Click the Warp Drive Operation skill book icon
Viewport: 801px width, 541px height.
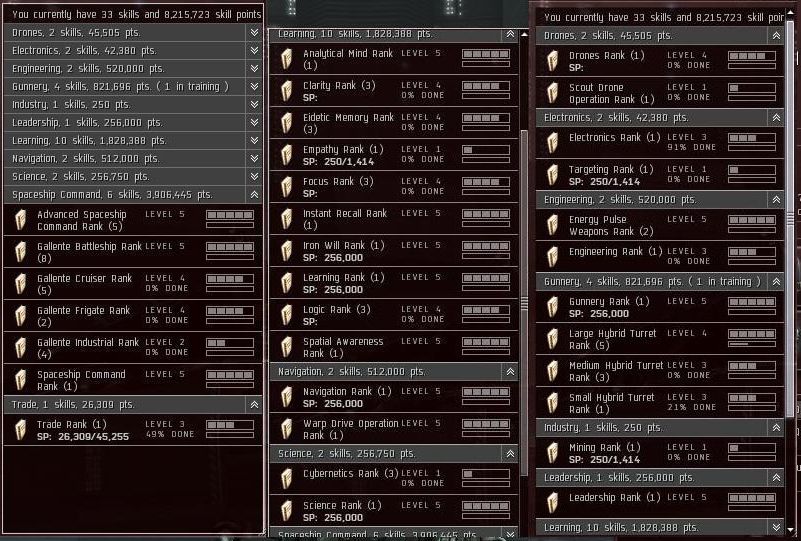(x=287, y=429)
